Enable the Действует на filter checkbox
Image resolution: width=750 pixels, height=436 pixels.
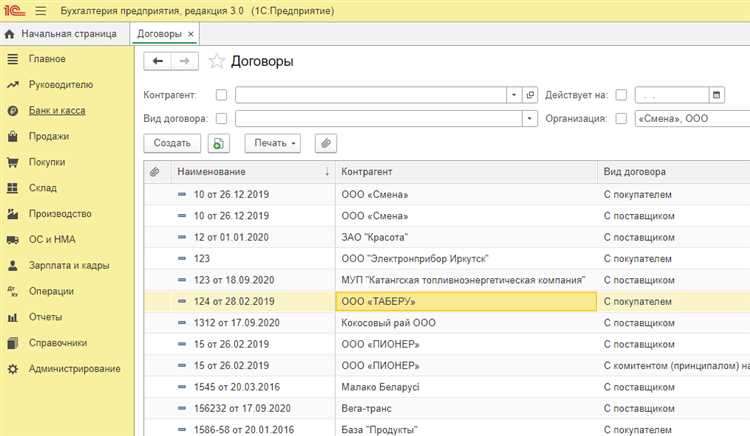point(621,95)
